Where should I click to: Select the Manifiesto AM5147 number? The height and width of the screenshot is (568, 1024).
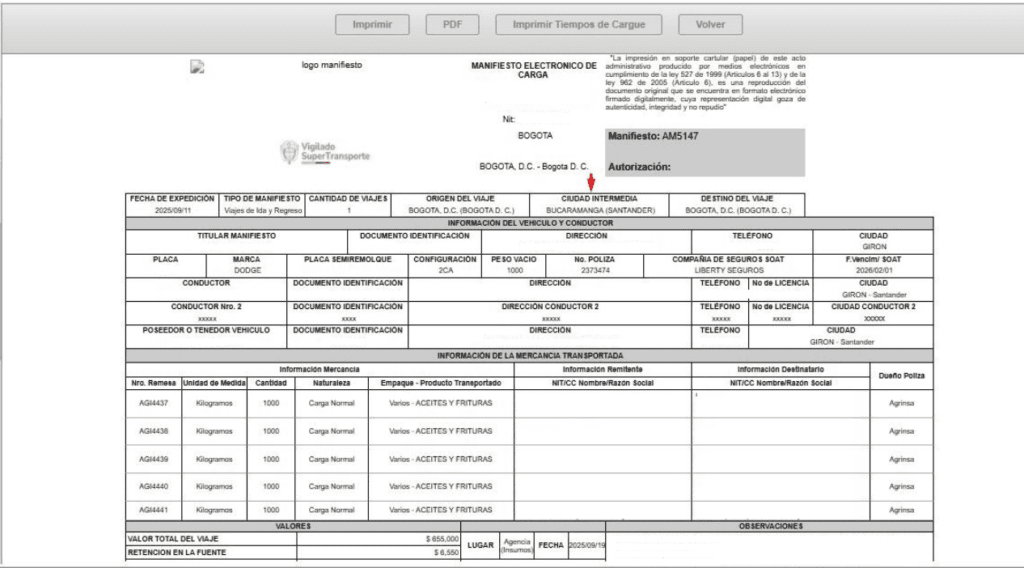pyautogui.click(x=651, y=136)
